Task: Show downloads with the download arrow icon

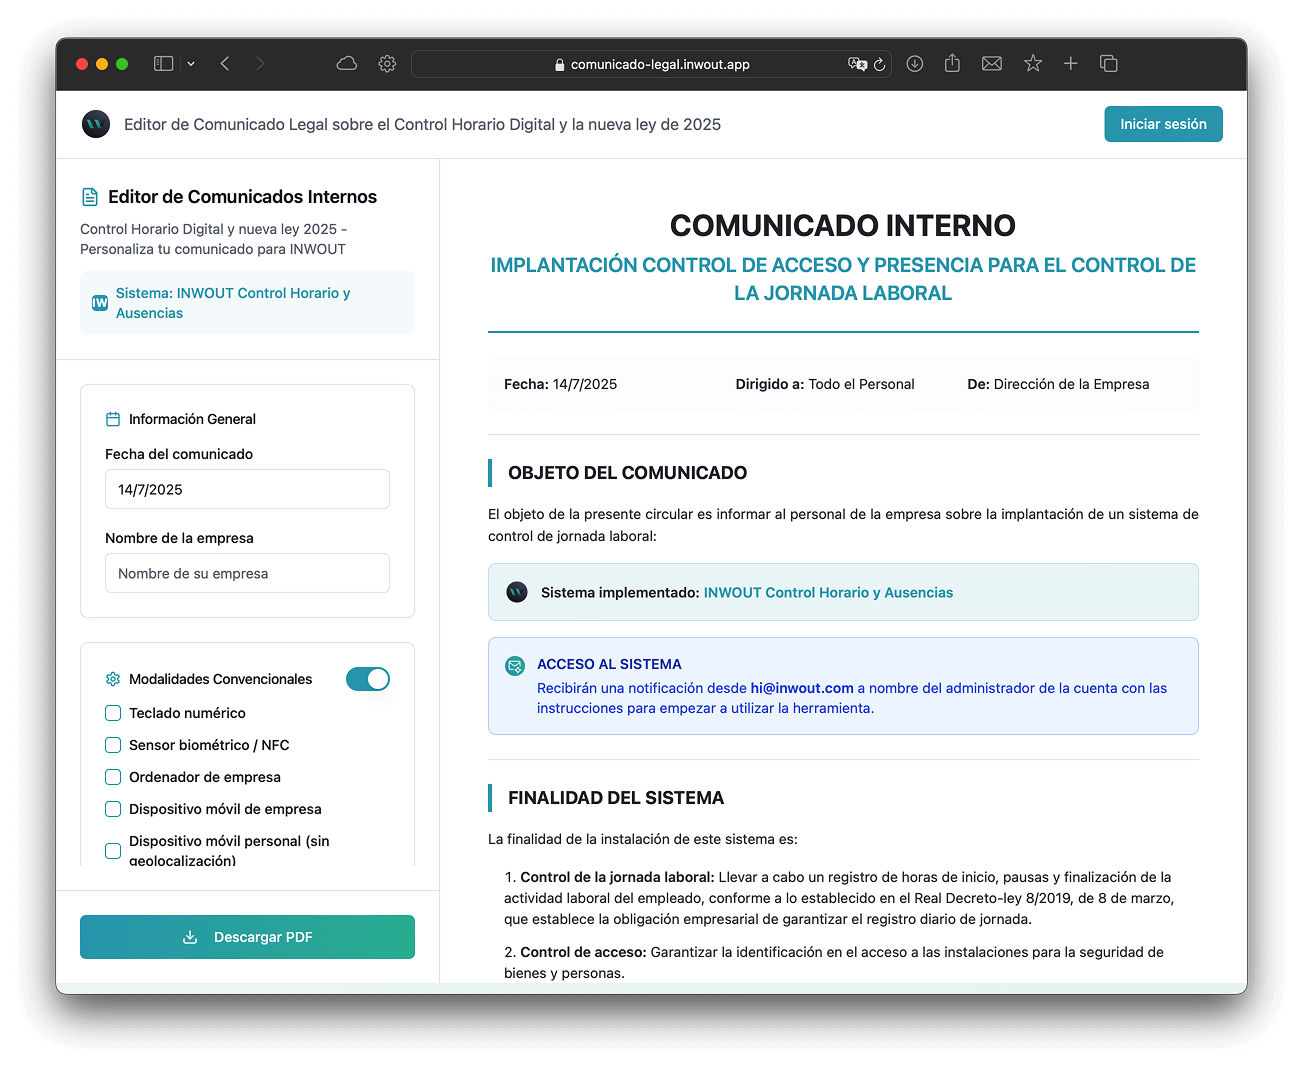Action: click(x=914, y=64)
